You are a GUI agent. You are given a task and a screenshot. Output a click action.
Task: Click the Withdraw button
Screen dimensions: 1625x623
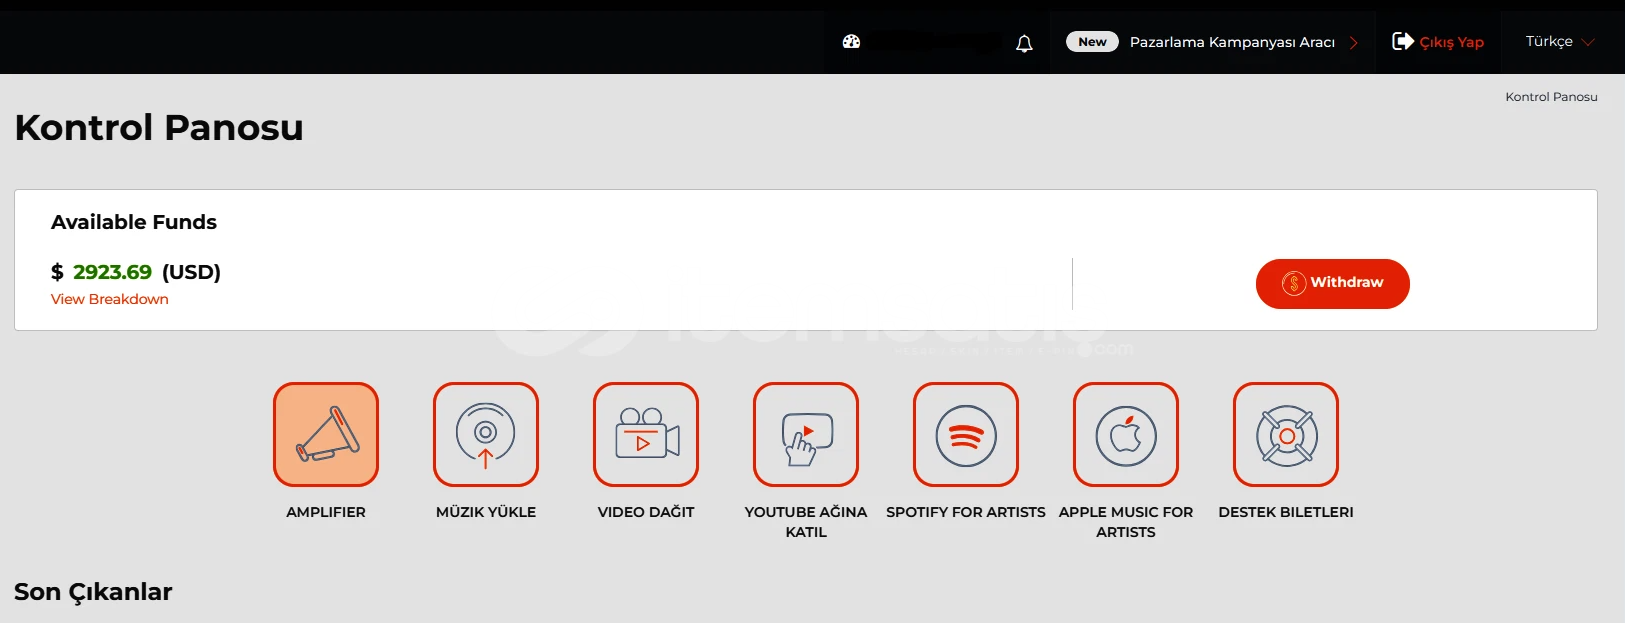1333,284
